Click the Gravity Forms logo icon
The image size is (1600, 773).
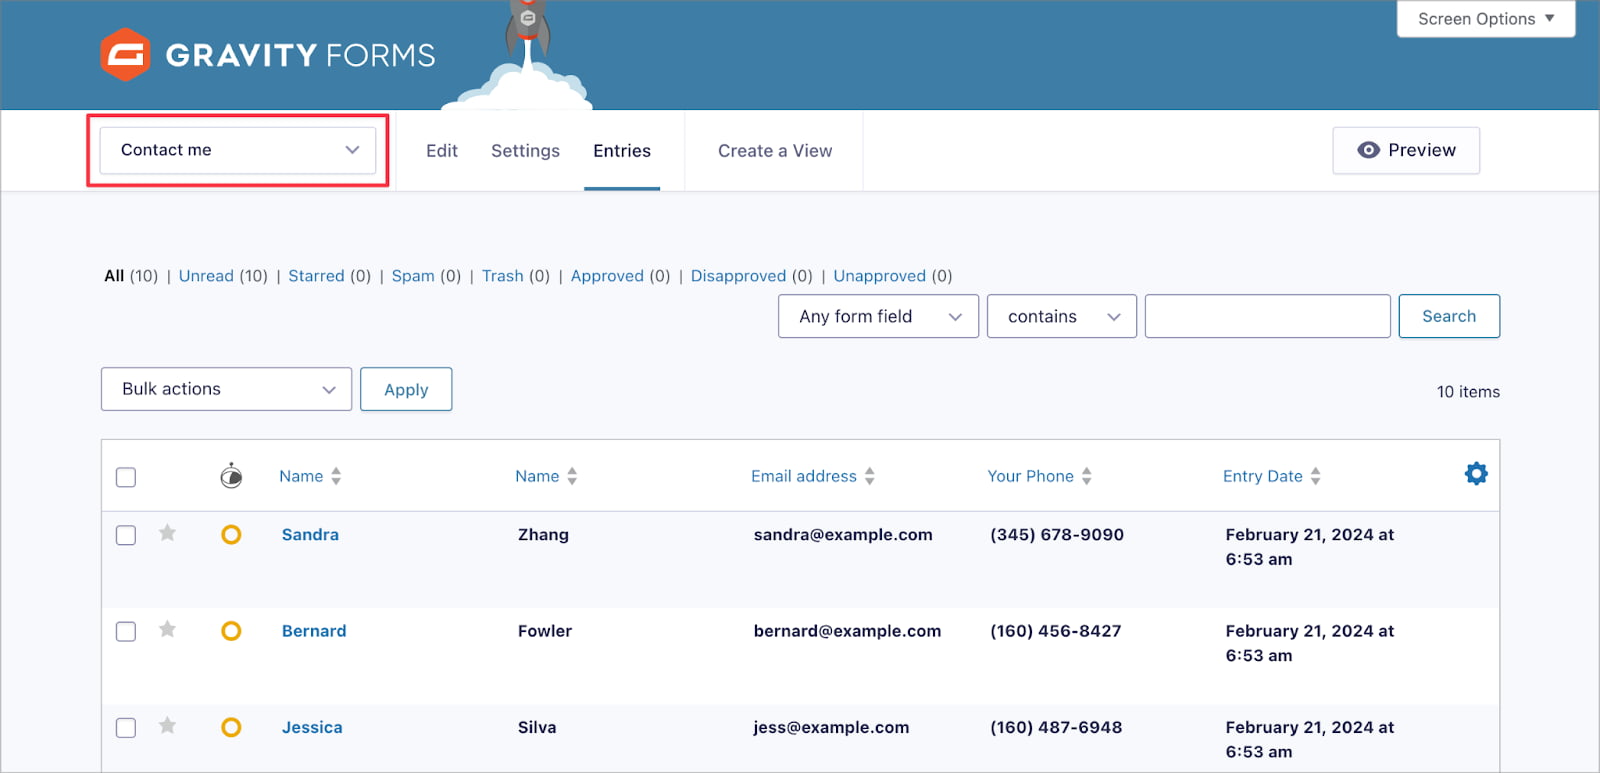point(125,54)
